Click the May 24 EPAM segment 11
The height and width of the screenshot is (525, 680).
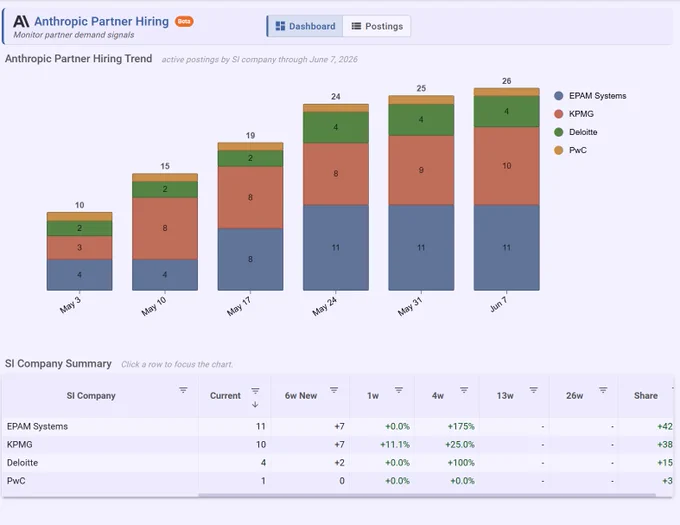tap(336, 248)
